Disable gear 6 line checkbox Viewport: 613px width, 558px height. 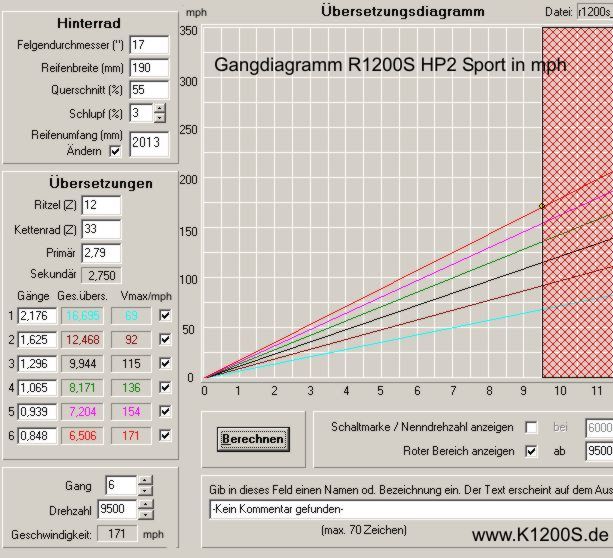[x=165, y=435]
